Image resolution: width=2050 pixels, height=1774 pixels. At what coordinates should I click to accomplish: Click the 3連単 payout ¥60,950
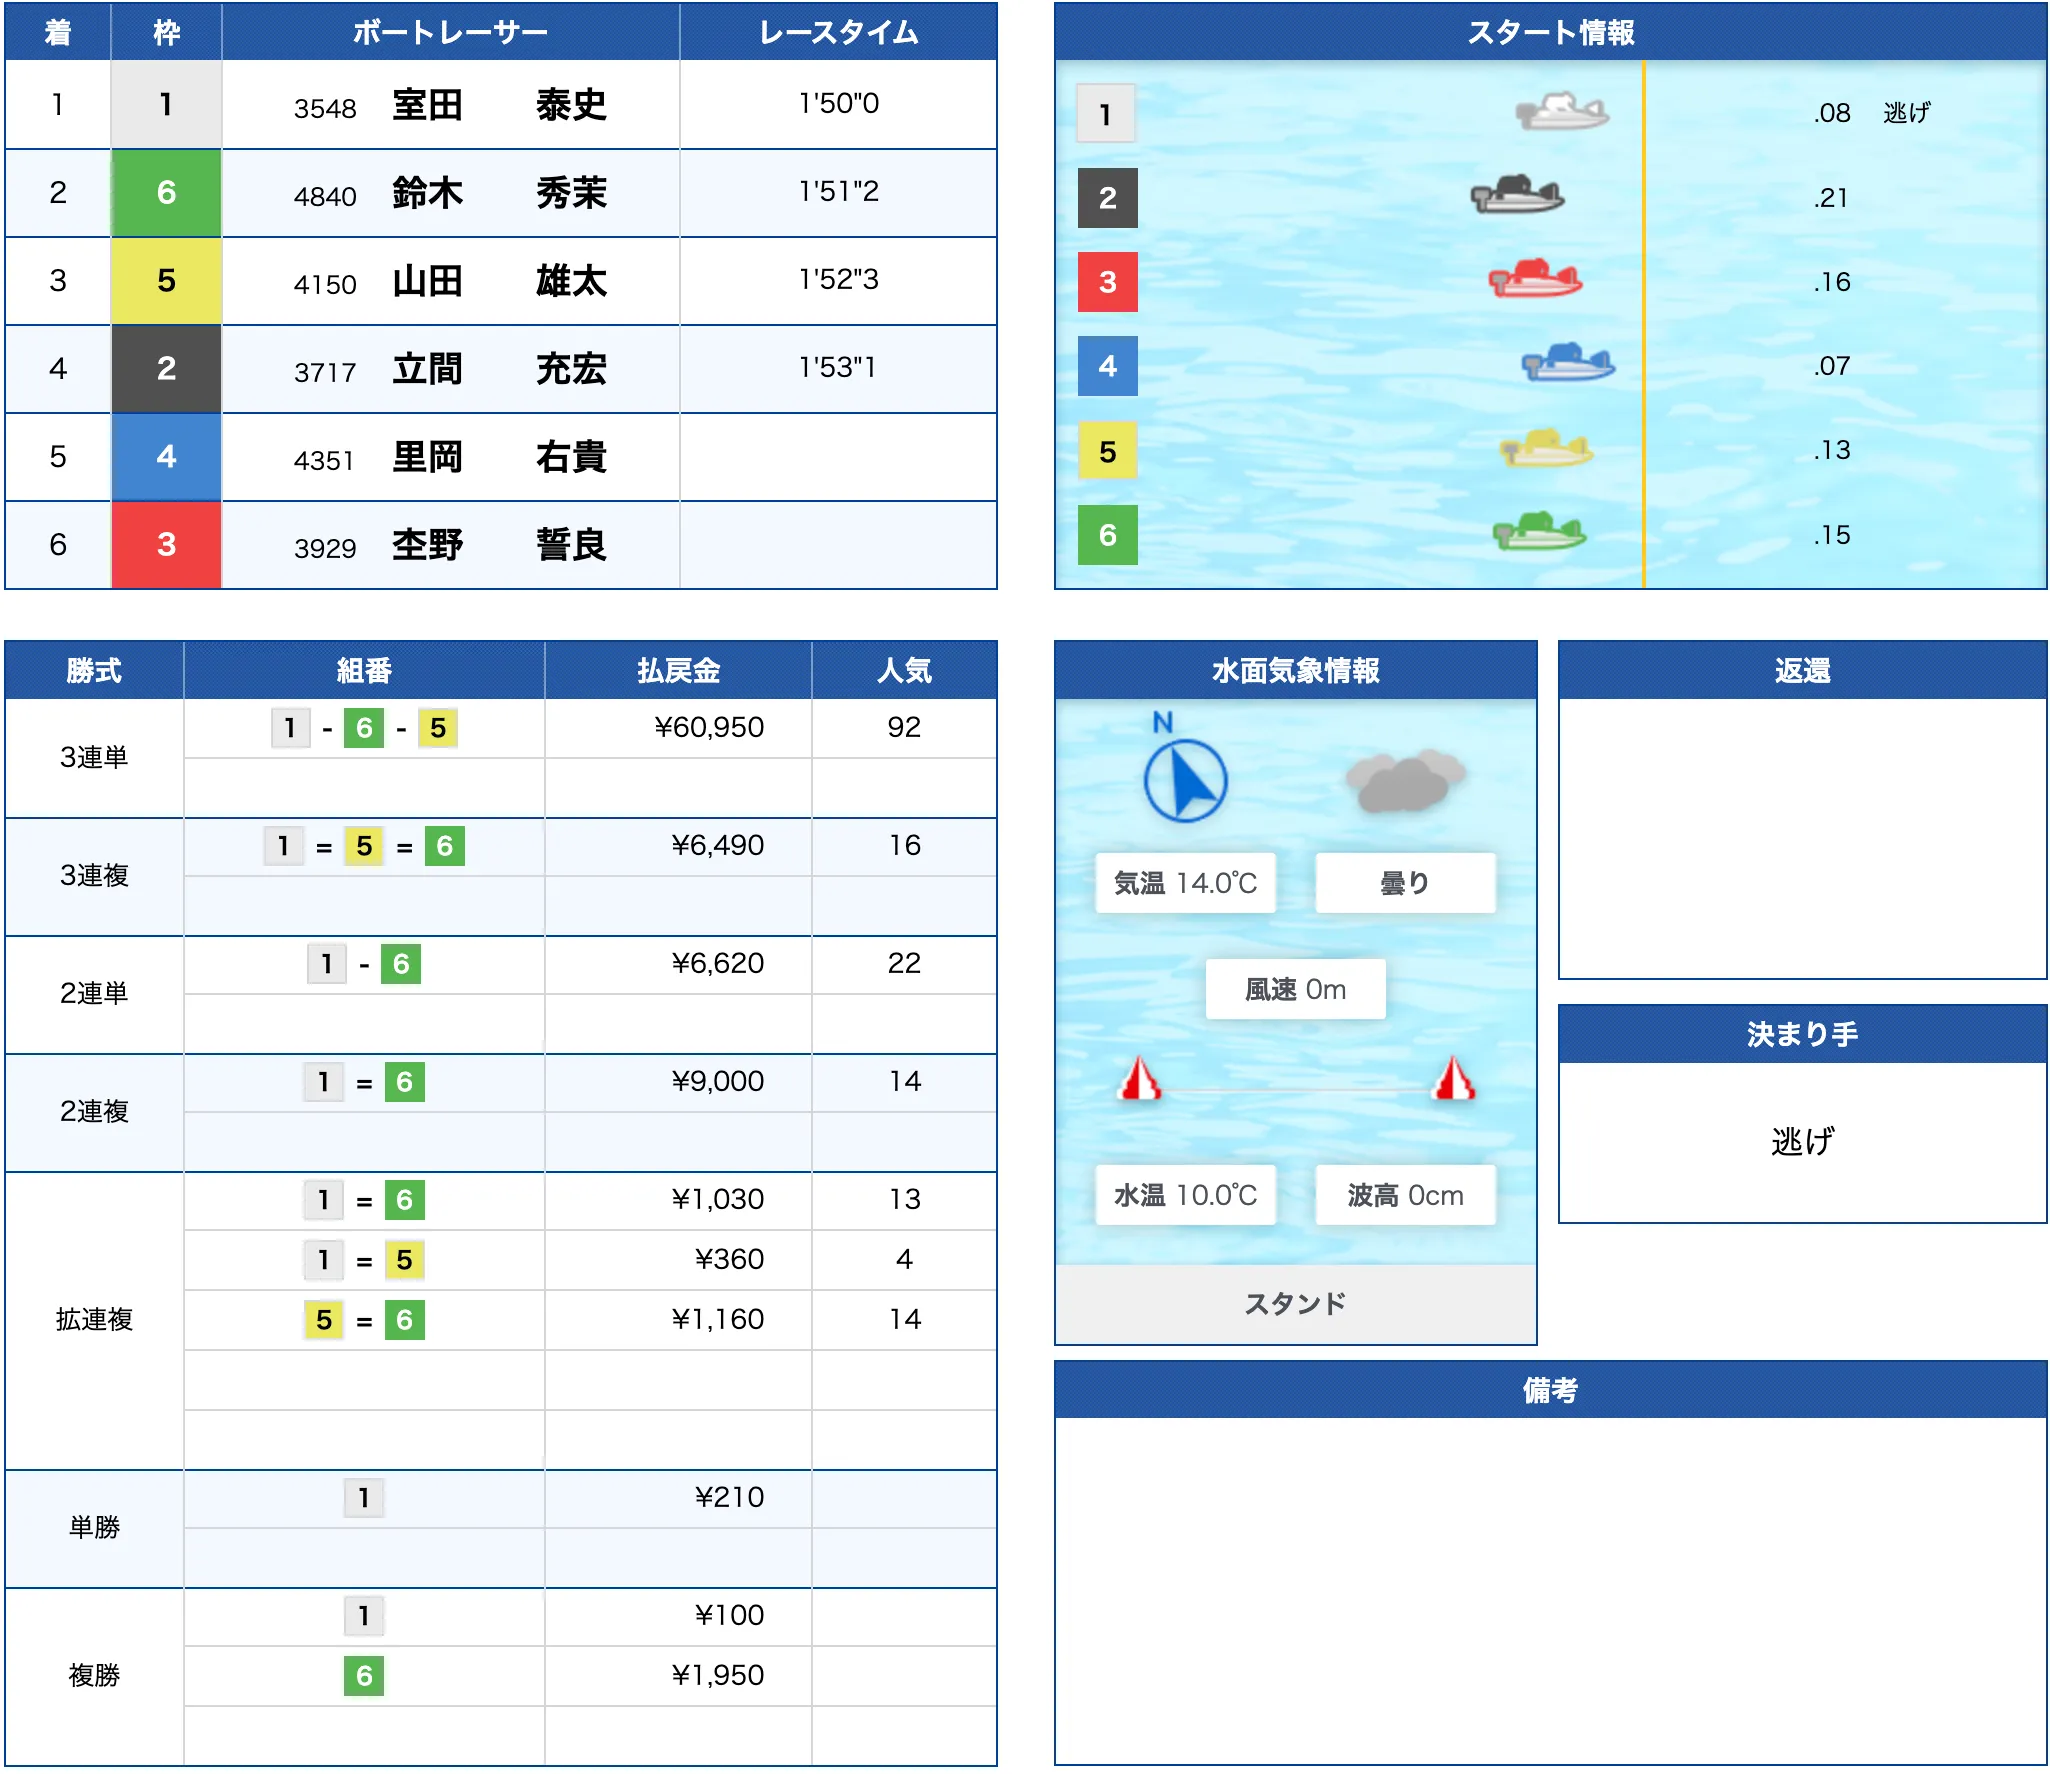tap(709, 727)
